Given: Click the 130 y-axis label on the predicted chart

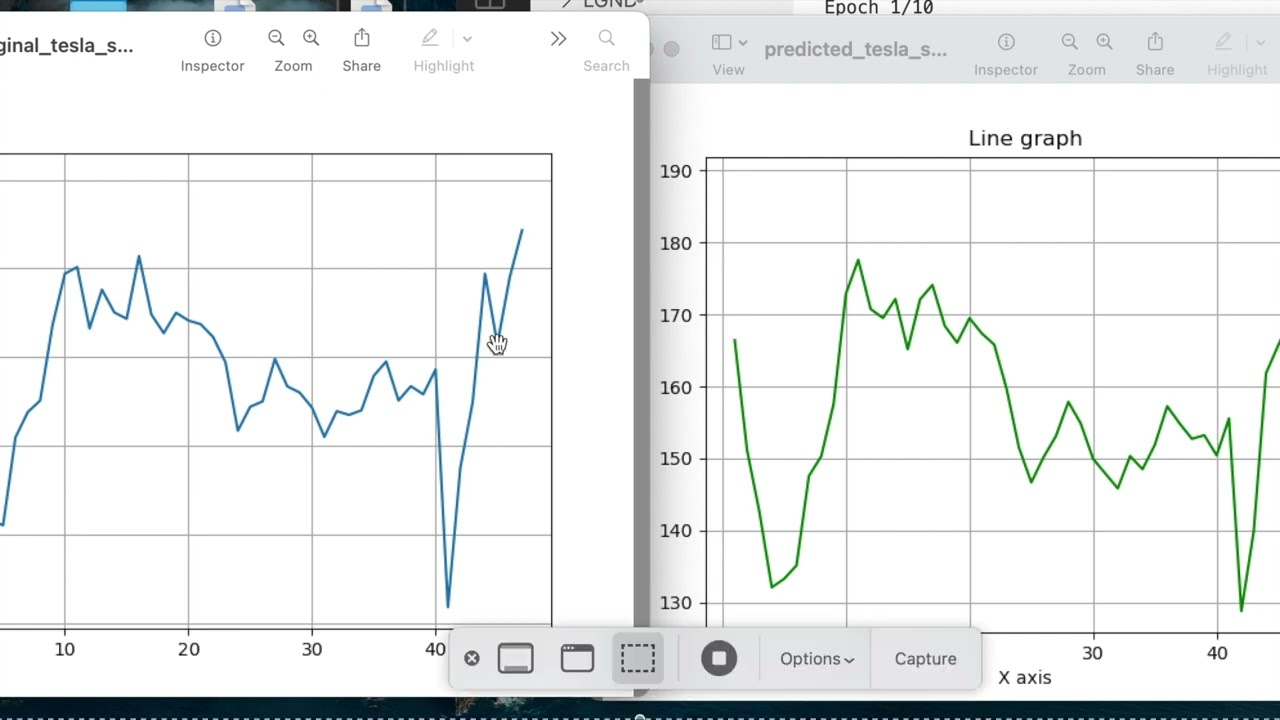Looking at the screenshot, I should [676, 603].
